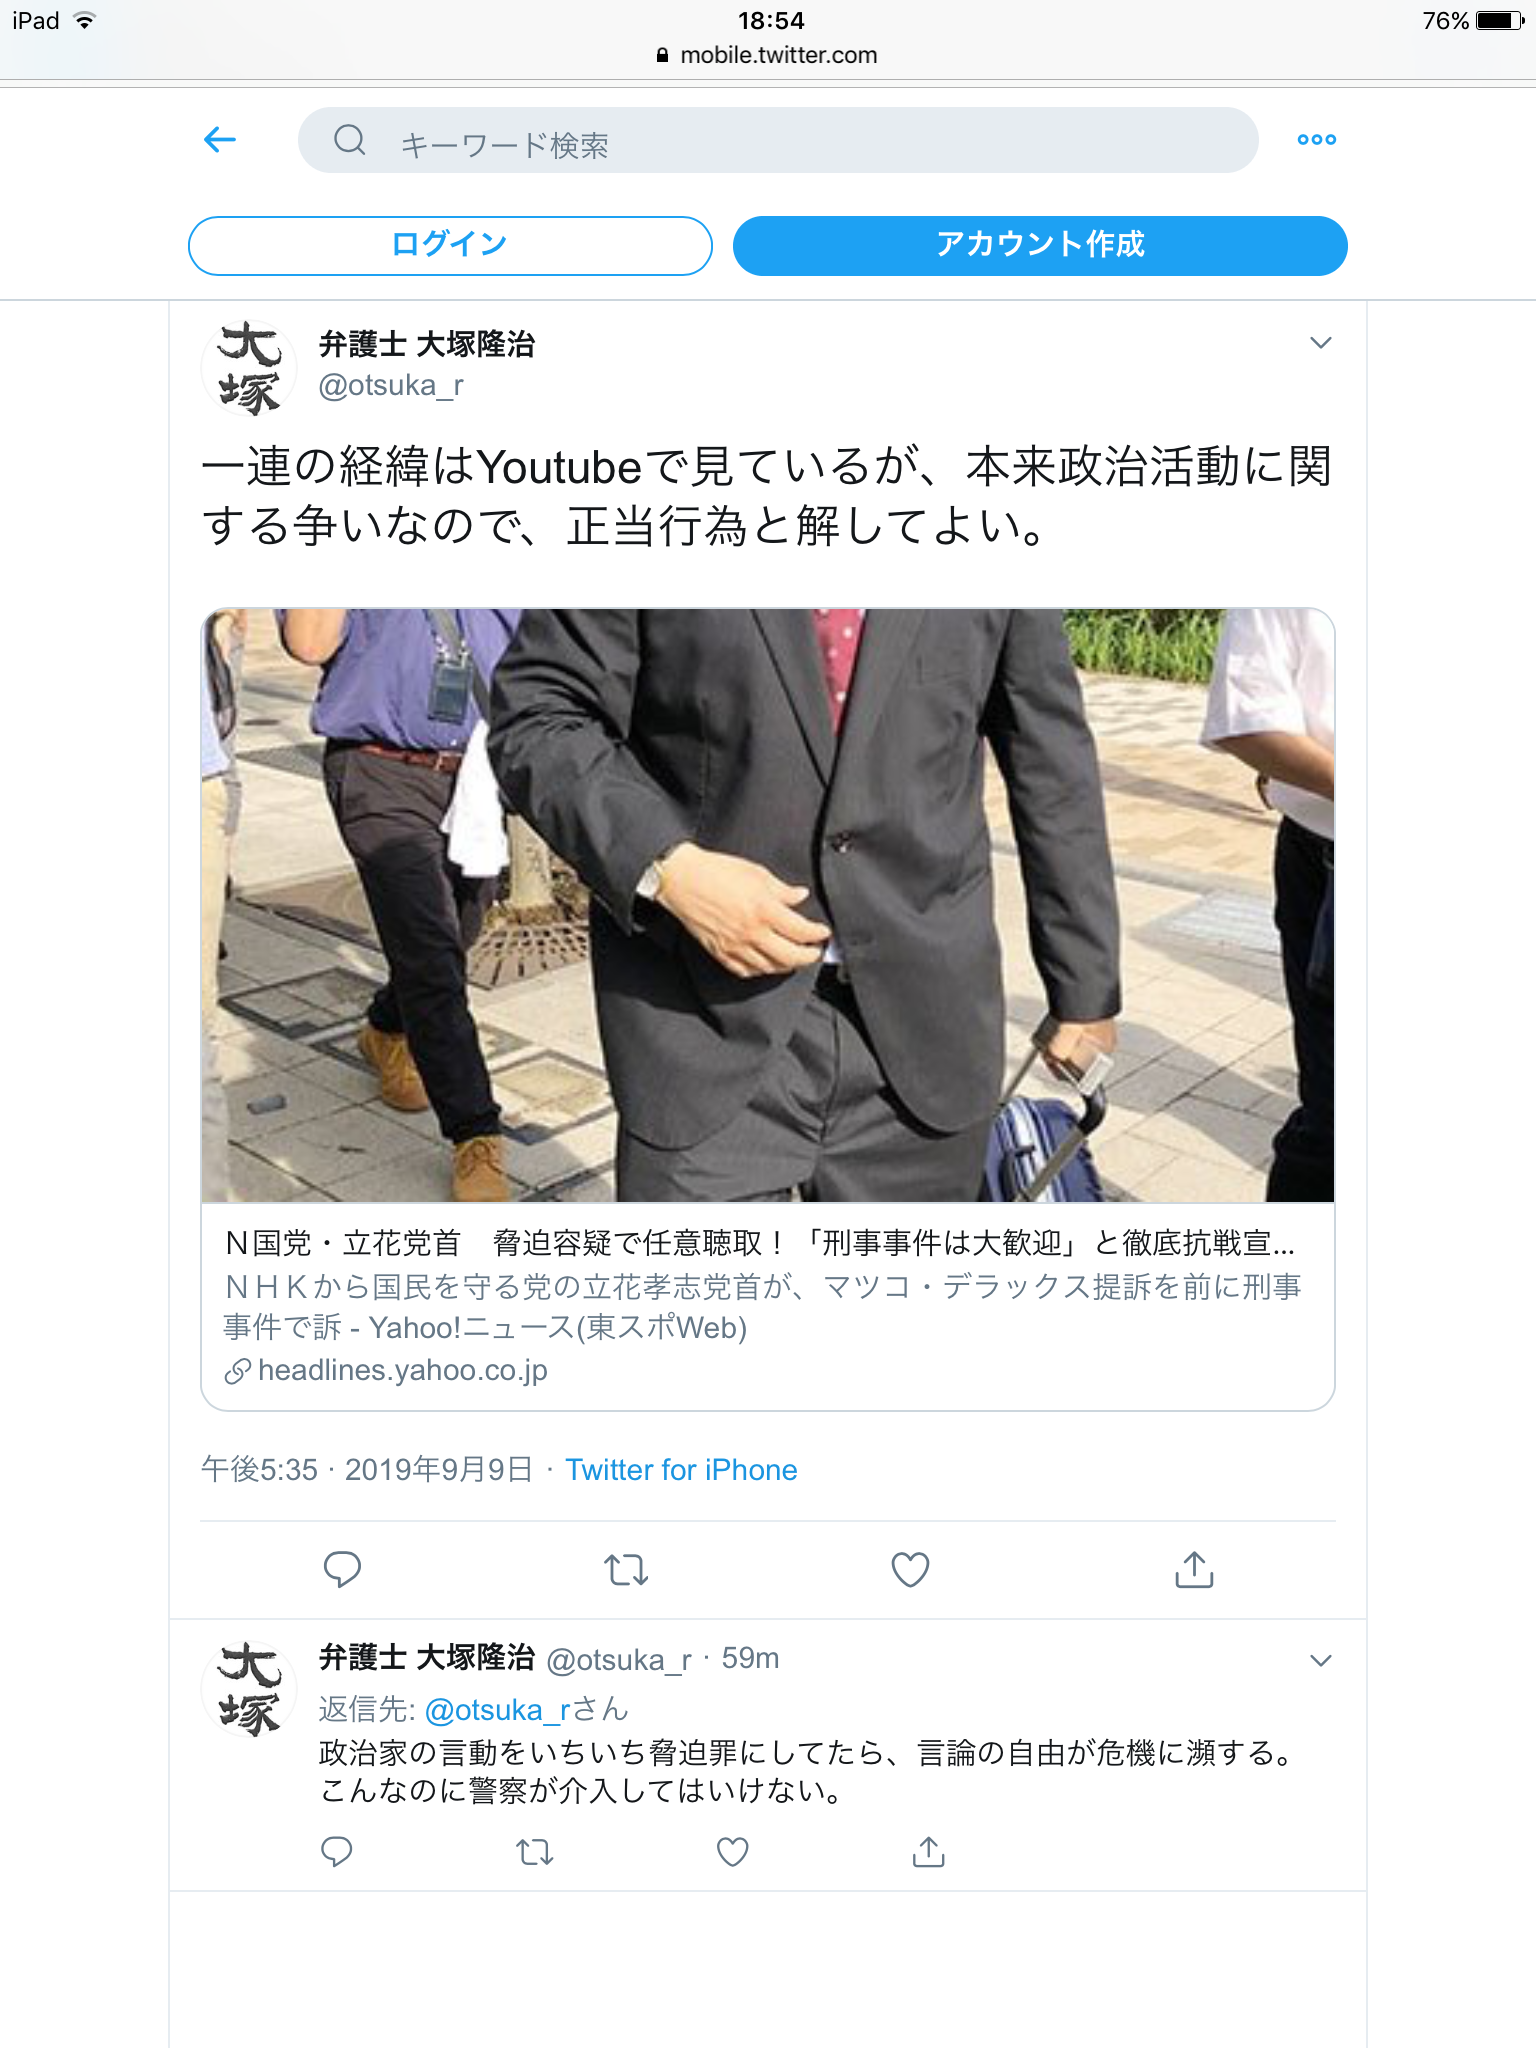The width and height of the screenshot is (1536, 2048).
Task: Go back using the blue arrow
Action: pos(220,140)
